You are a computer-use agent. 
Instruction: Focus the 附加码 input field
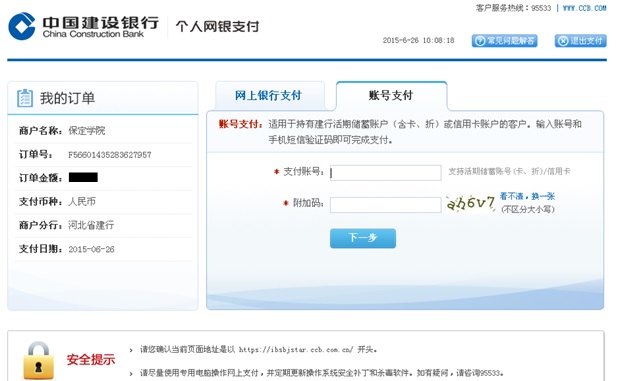tap(385, 205)
